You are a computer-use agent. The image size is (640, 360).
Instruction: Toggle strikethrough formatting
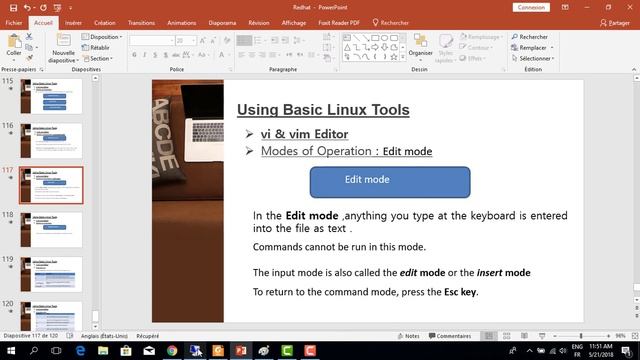[x=176, y=55]
